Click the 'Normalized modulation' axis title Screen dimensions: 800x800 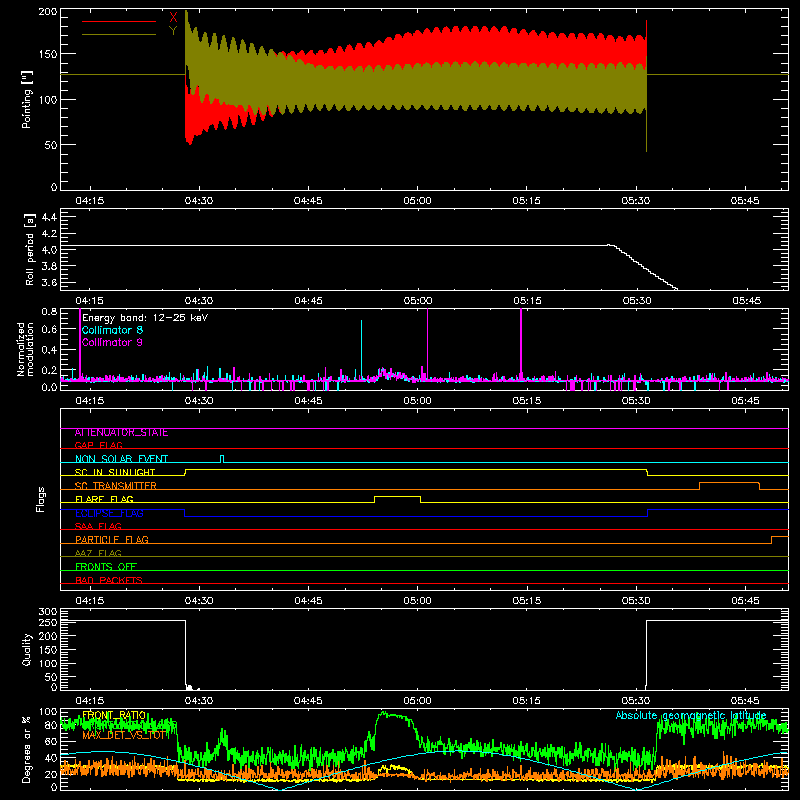coord(26,349)
